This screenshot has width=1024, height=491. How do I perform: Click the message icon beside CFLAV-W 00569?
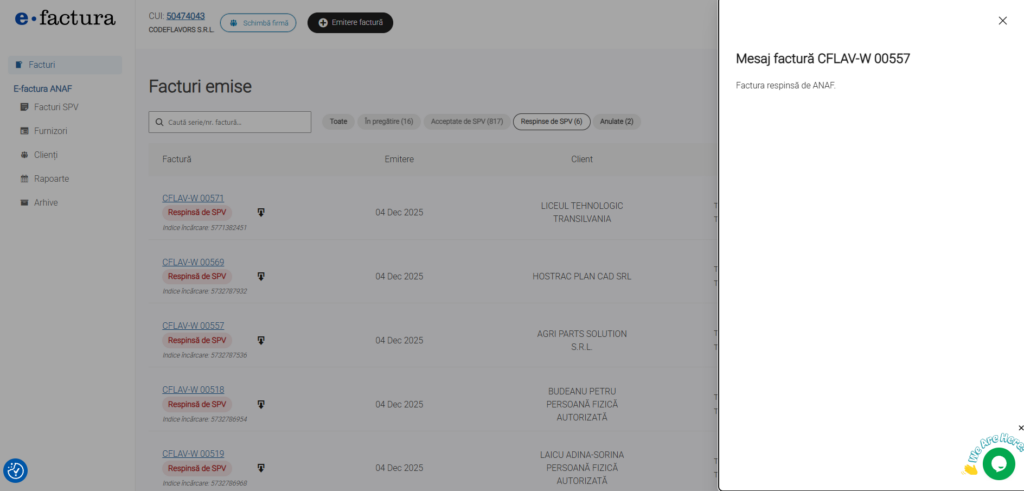261,276
